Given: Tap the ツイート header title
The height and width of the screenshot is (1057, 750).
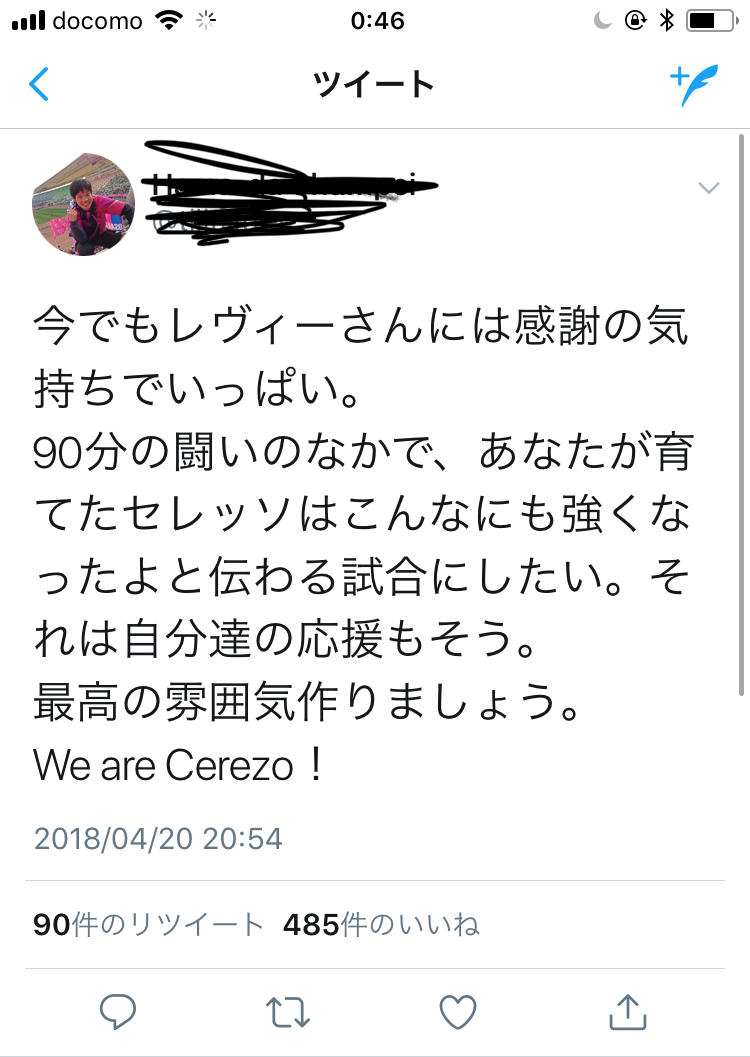Looking at the screenshot, I should [x=374, y=84].
